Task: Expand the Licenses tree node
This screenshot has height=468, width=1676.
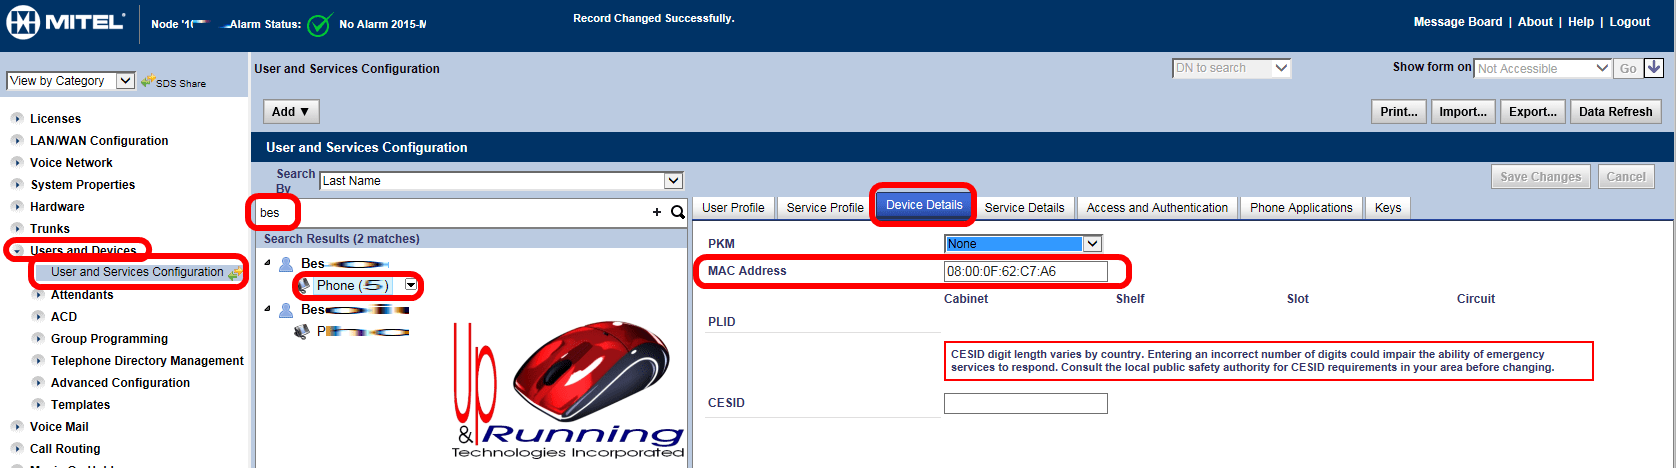Action: click(x=17, y=119)
